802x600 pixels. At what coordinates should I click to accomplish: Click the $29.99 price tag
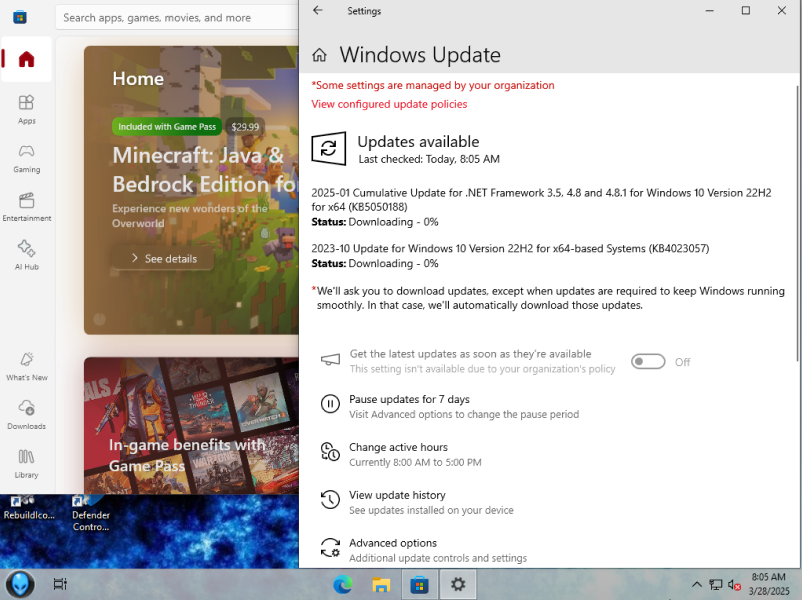tap(245, 127)
